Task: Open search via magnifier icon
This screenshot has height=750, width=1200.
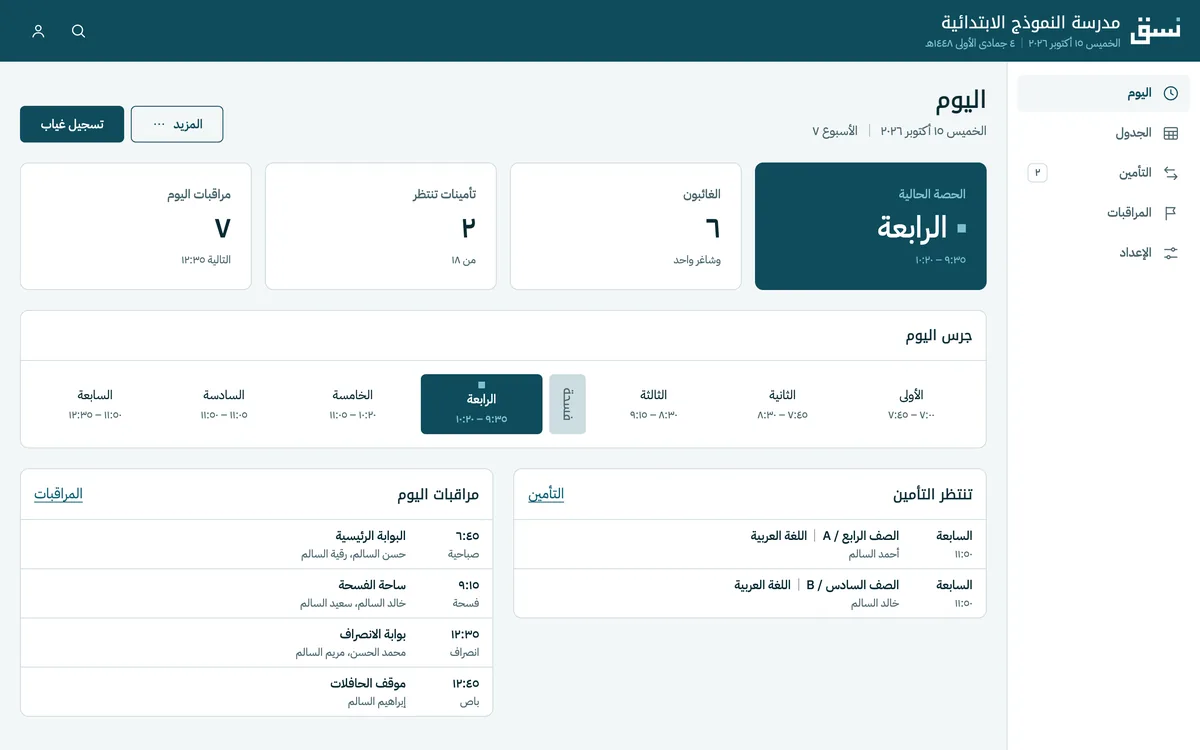Action: [x=79, y=31]
